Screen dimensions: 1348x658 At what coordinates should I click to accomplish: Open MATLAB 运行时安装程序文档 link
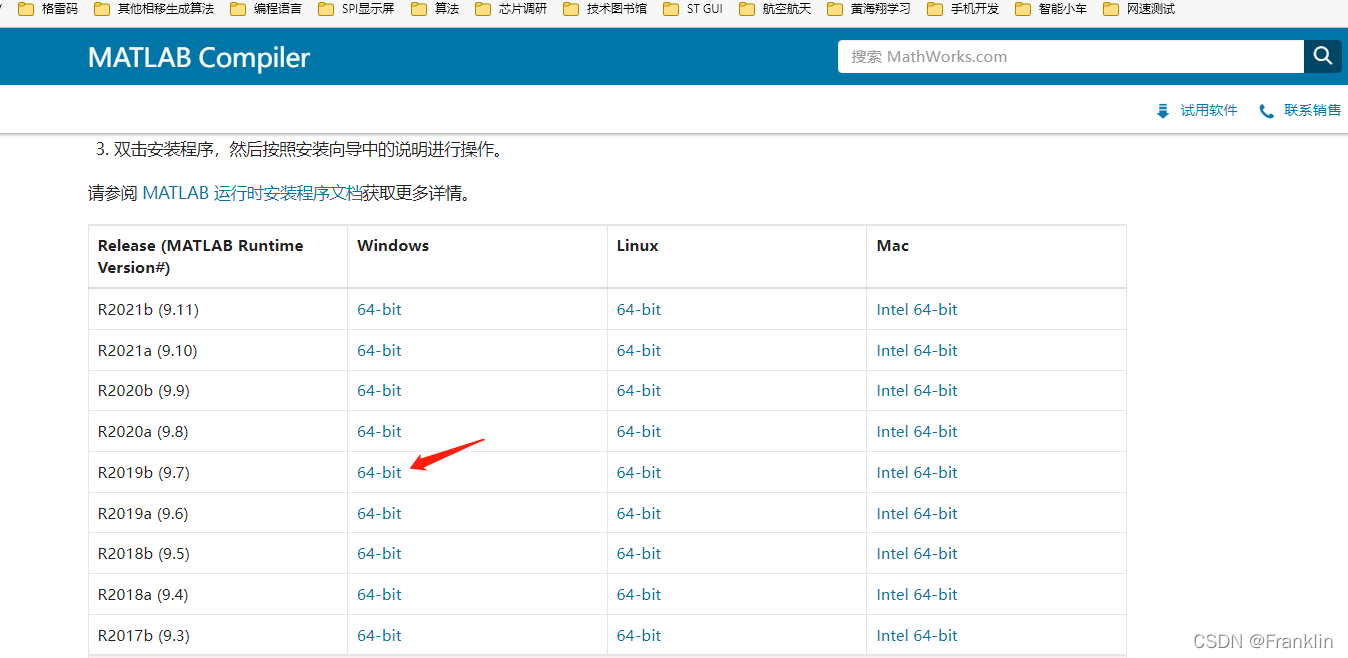pyautogui.click(x=252, y=194)
